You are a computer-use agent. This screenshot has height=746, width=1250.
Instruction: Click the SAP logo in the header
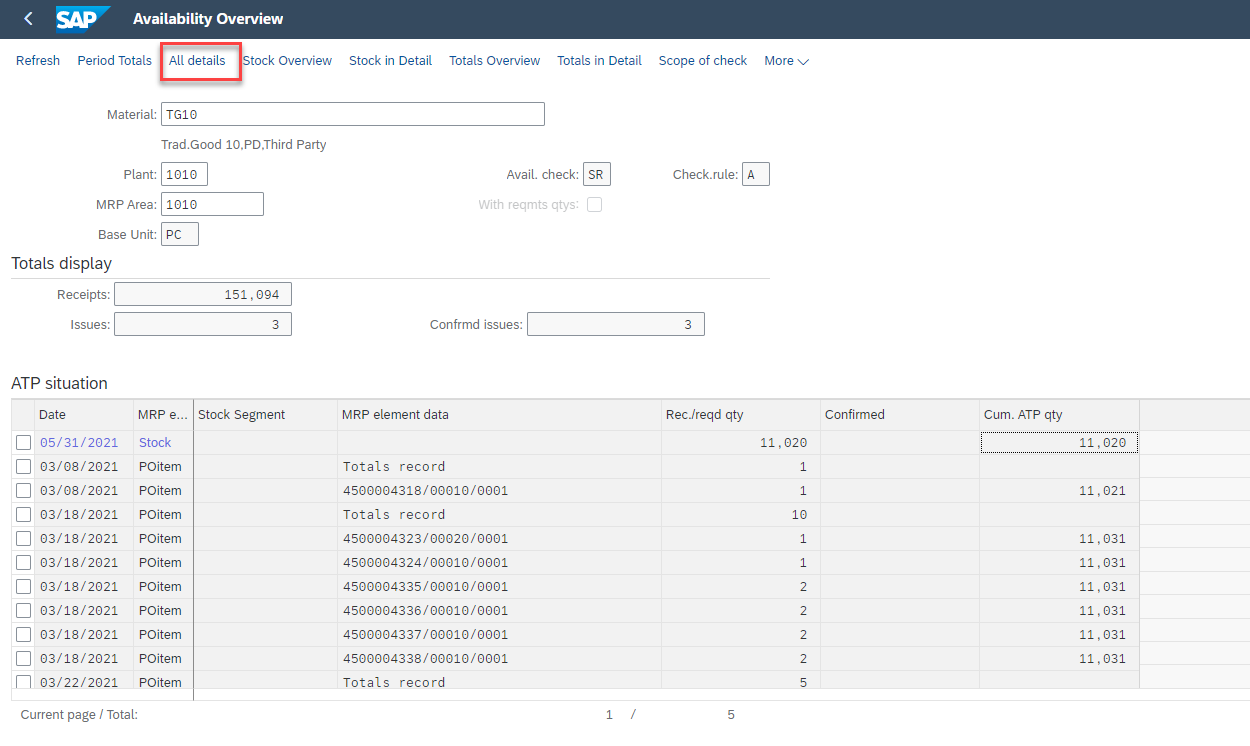click(83, 18)
